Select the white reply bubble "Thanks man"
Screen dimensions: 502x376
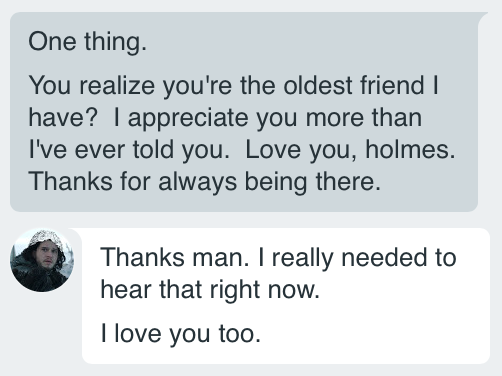[286, 296]
